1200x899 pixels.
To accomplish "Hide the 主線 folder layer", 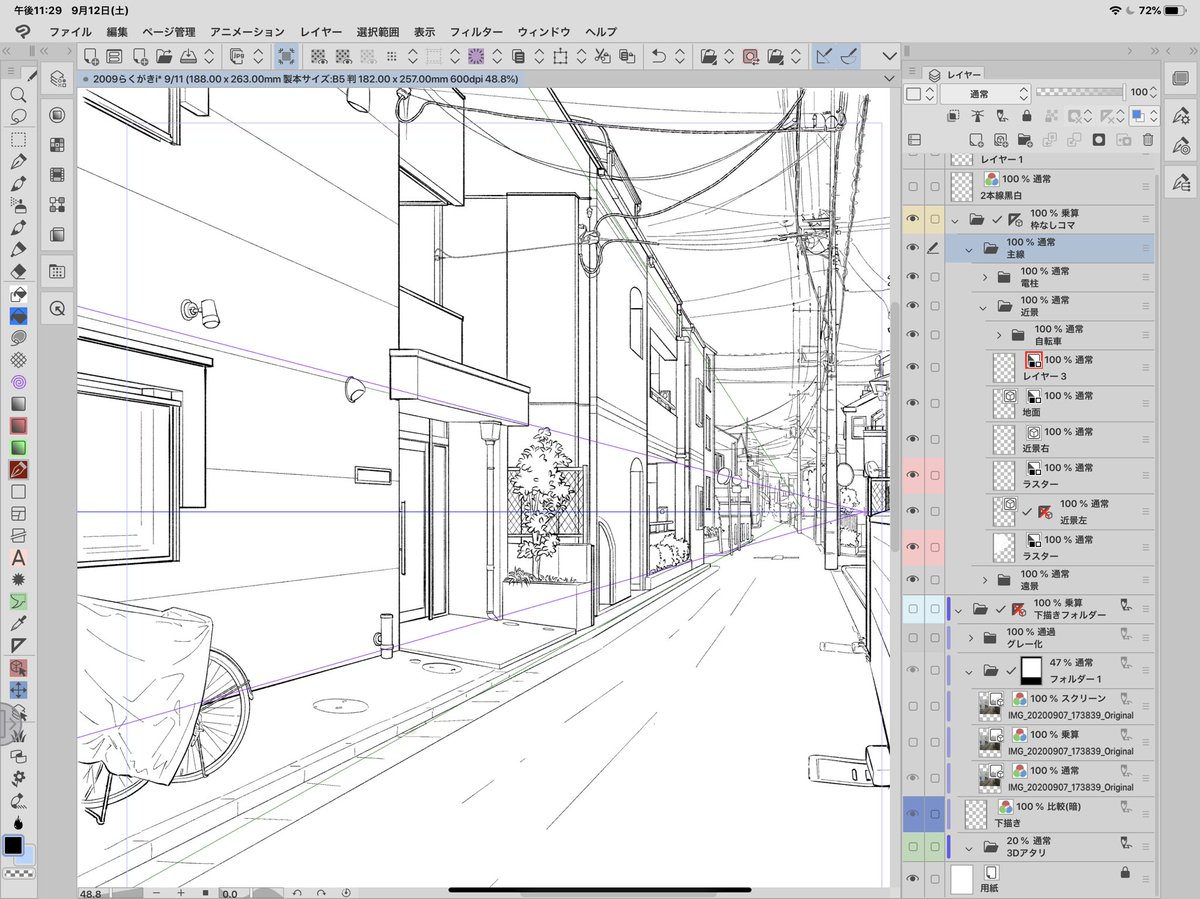I will [912, 247].
